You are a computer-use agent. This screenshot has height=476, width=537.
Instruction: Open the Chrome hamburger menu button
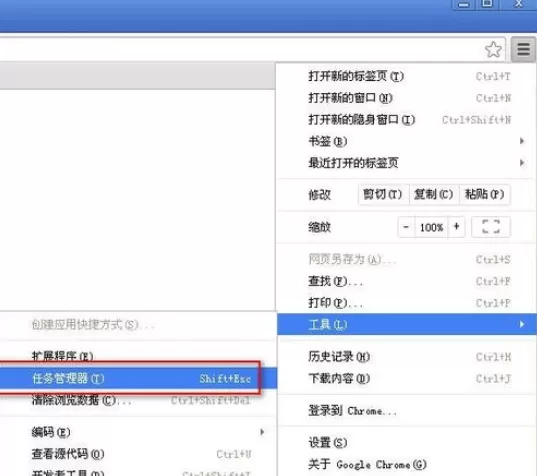[523, 49]
